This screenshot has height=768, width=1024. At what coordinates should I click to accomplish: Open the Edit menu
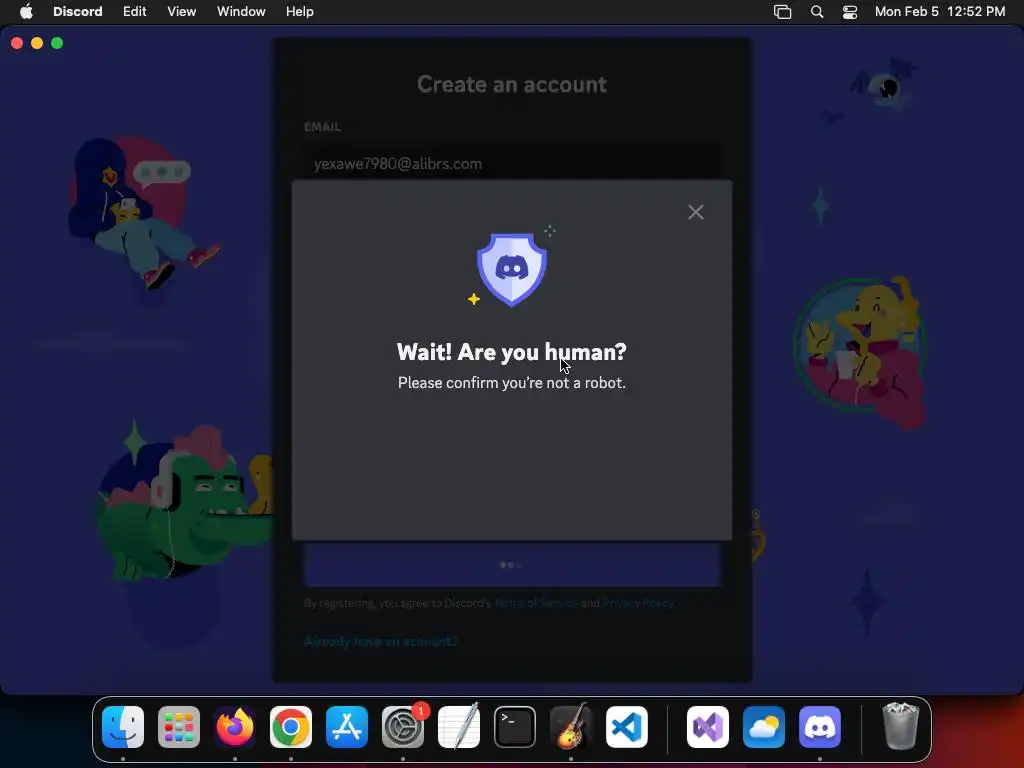(x=135, y=12)
